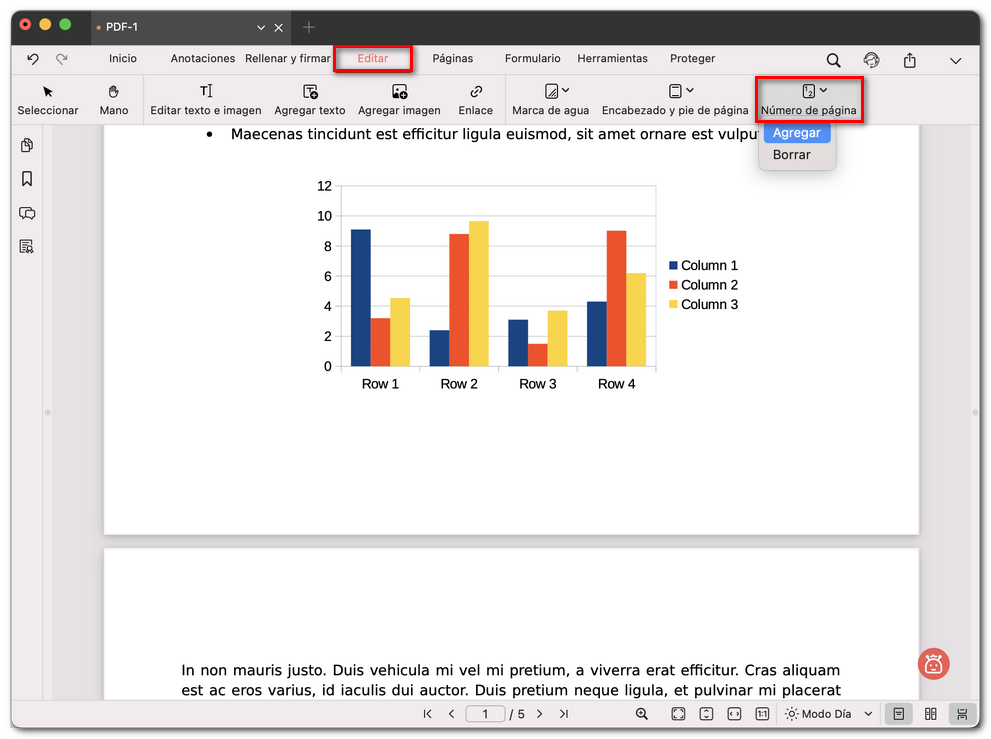Viewport: 991px width, 739px height.
Task: Click the current page number field
Action: click(485, 714)
